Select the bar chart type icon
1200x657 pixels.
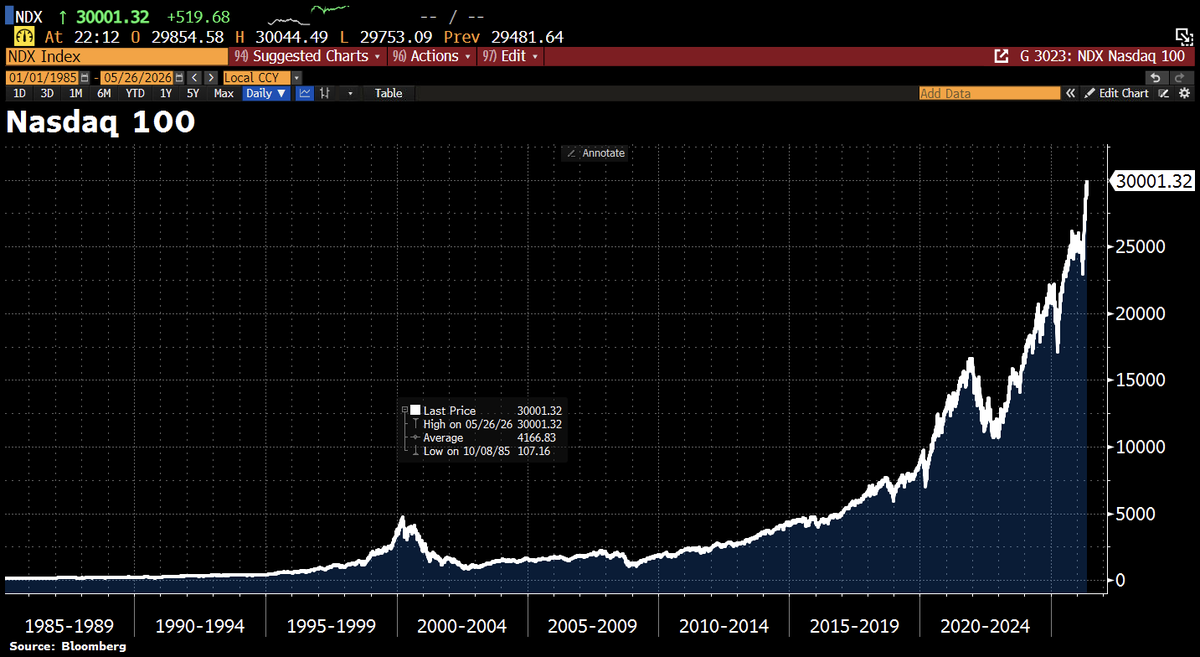coord(324,93)
